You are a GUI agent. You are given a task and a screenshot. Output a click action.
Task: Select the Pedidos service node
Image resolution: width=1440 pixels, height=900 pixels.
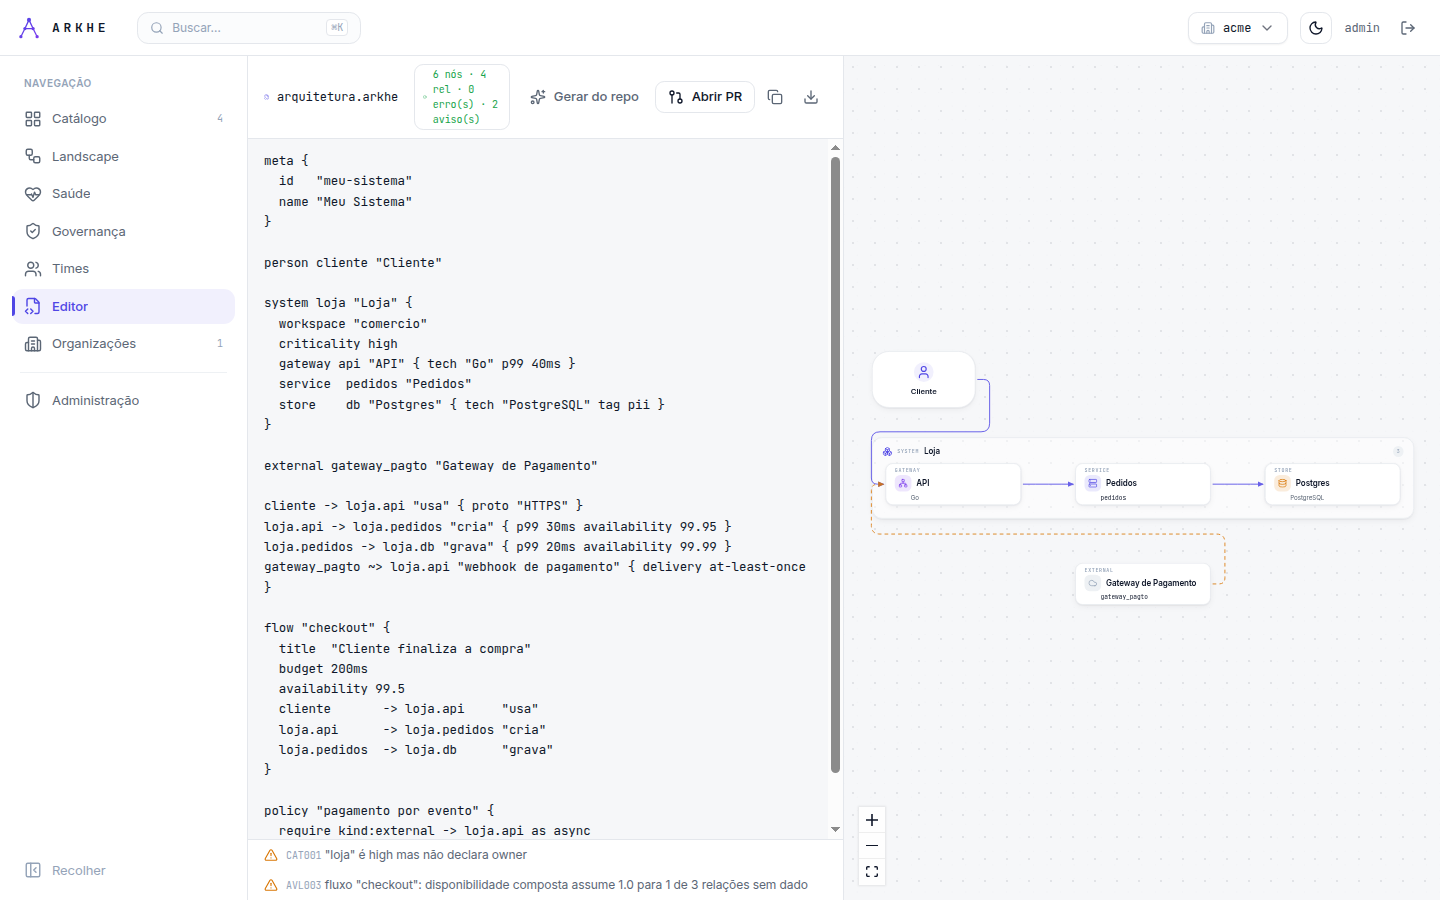tap(1143, 484)
